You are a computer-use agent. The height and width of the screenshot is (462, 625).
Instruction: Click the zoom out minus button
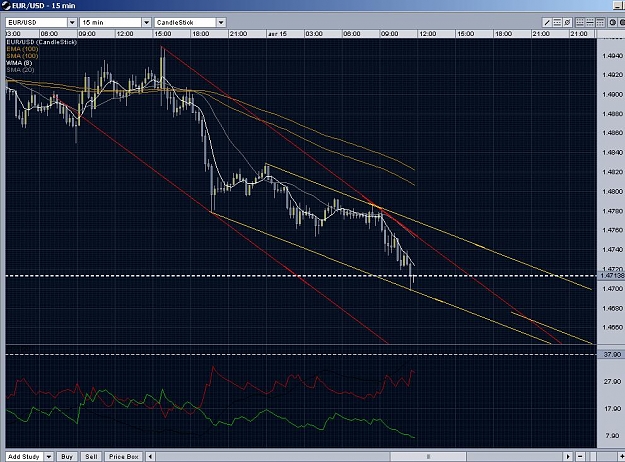click(580, 456)
